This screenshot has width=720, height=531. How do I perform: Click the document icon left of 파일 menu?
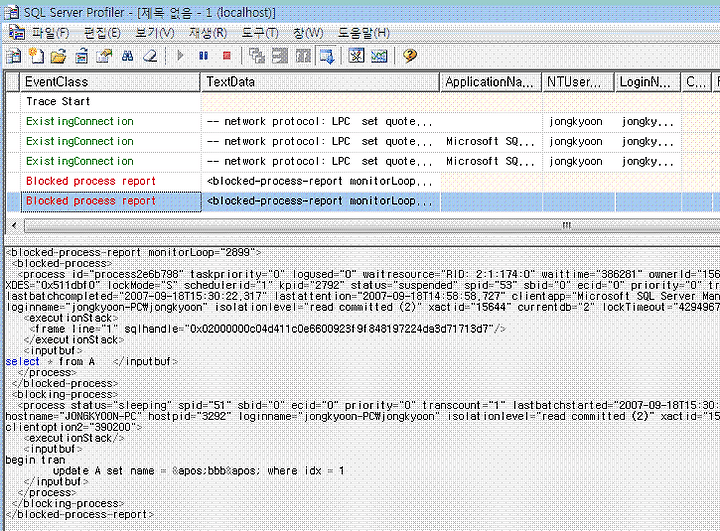[17, 33]
